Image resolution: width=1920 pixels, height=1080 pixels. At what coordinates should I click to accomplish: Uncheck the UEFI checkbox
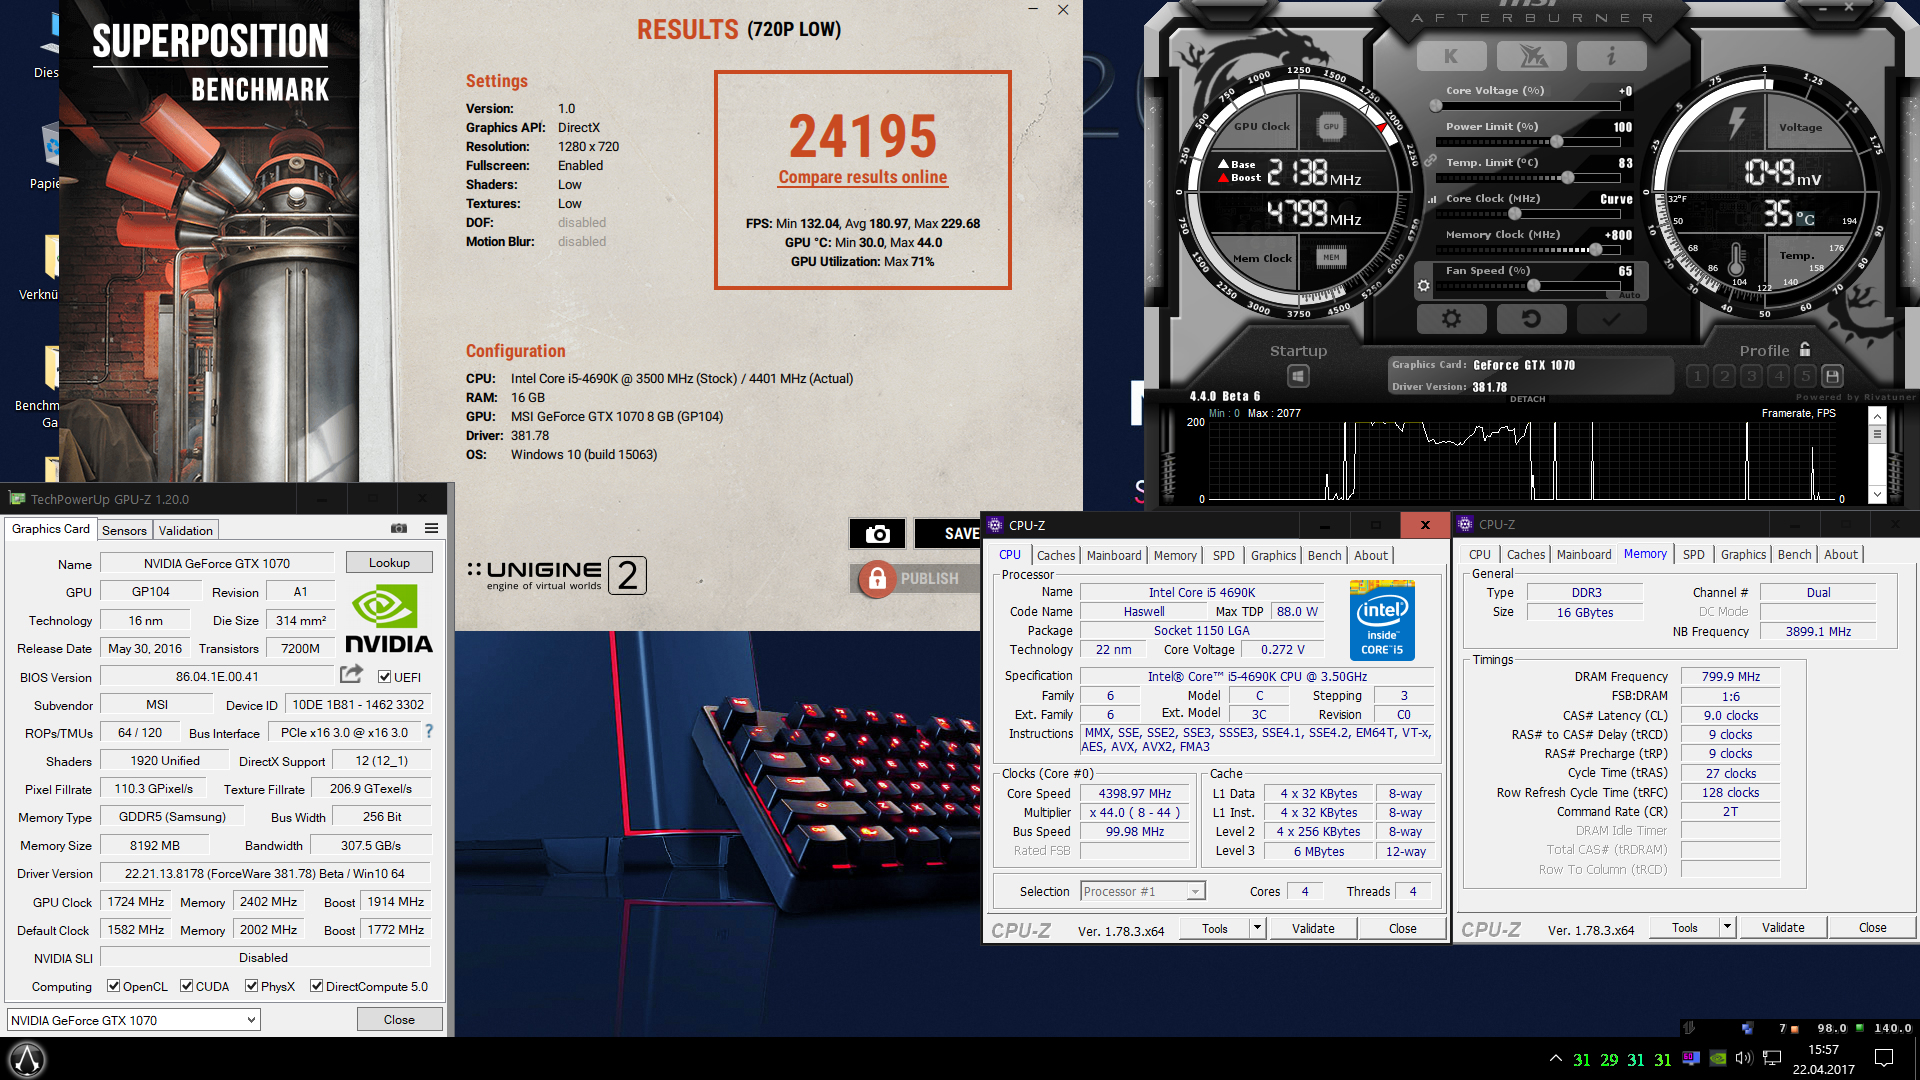[384, 677]
